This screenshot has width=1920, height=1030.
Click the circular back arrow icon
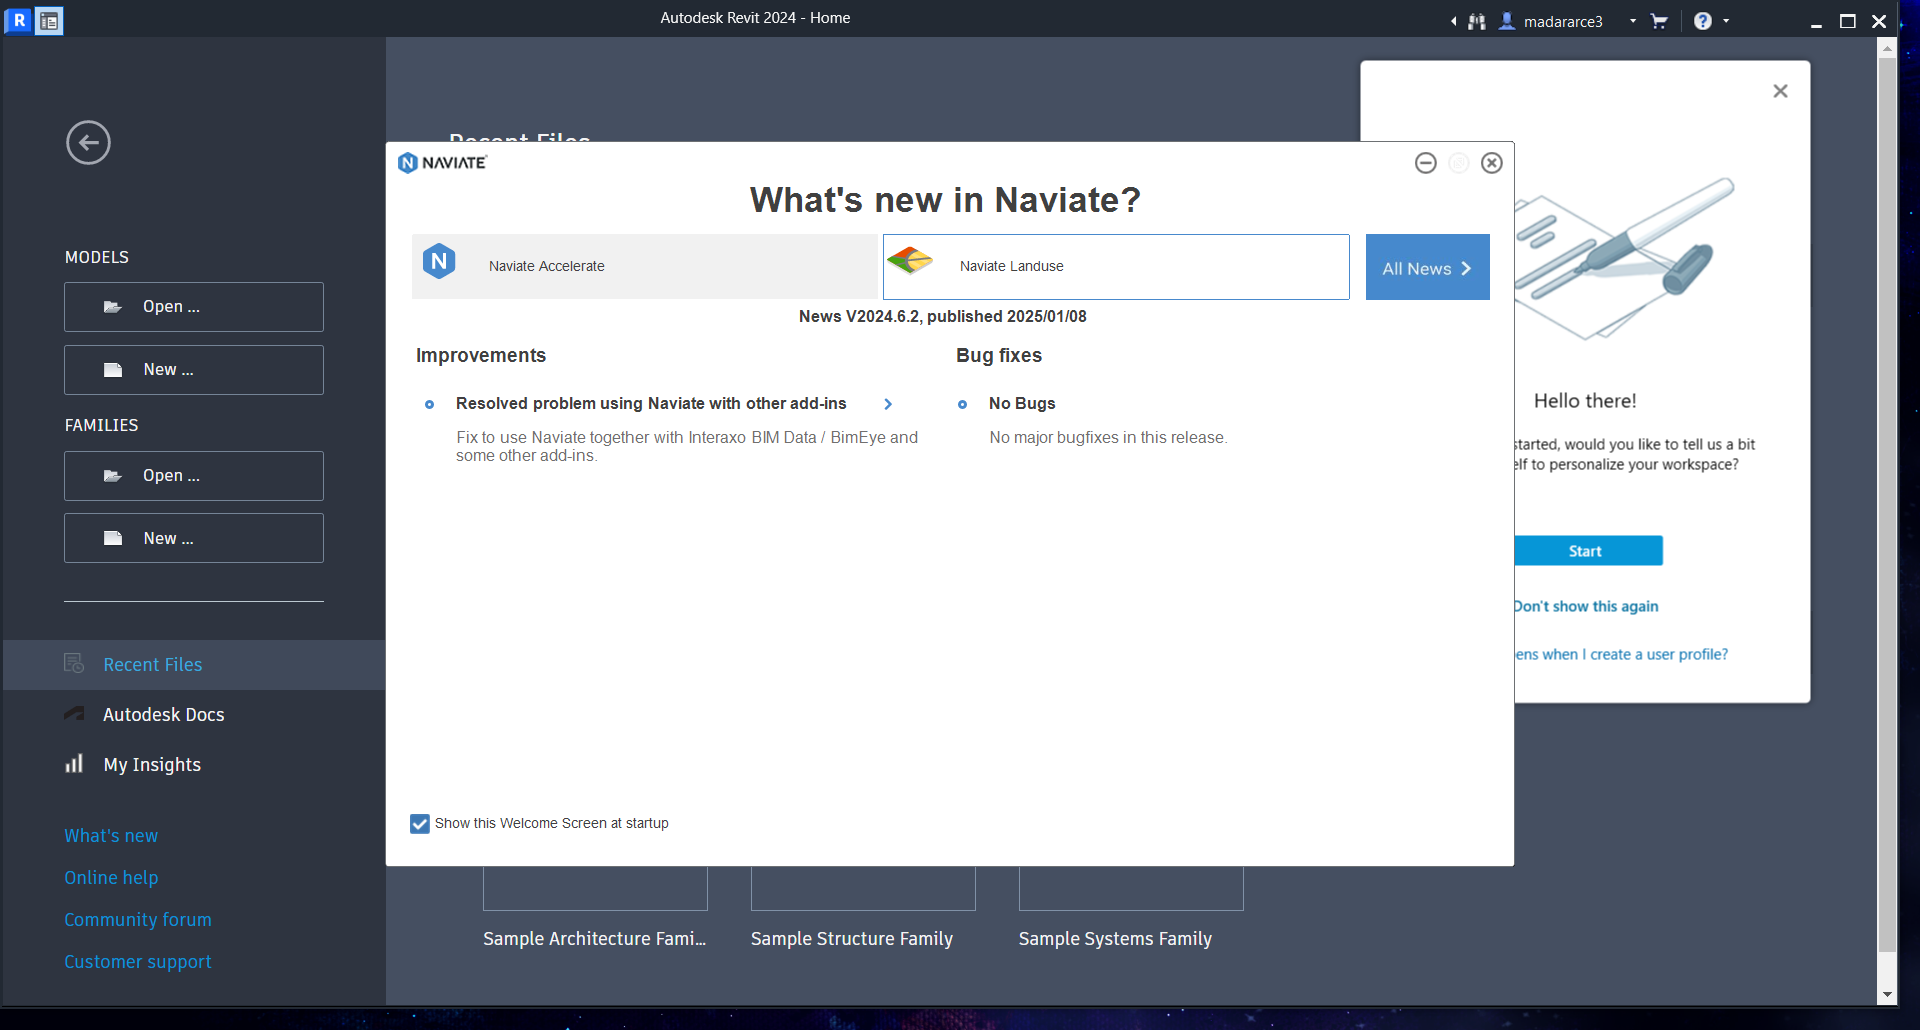tap(88, 143)
